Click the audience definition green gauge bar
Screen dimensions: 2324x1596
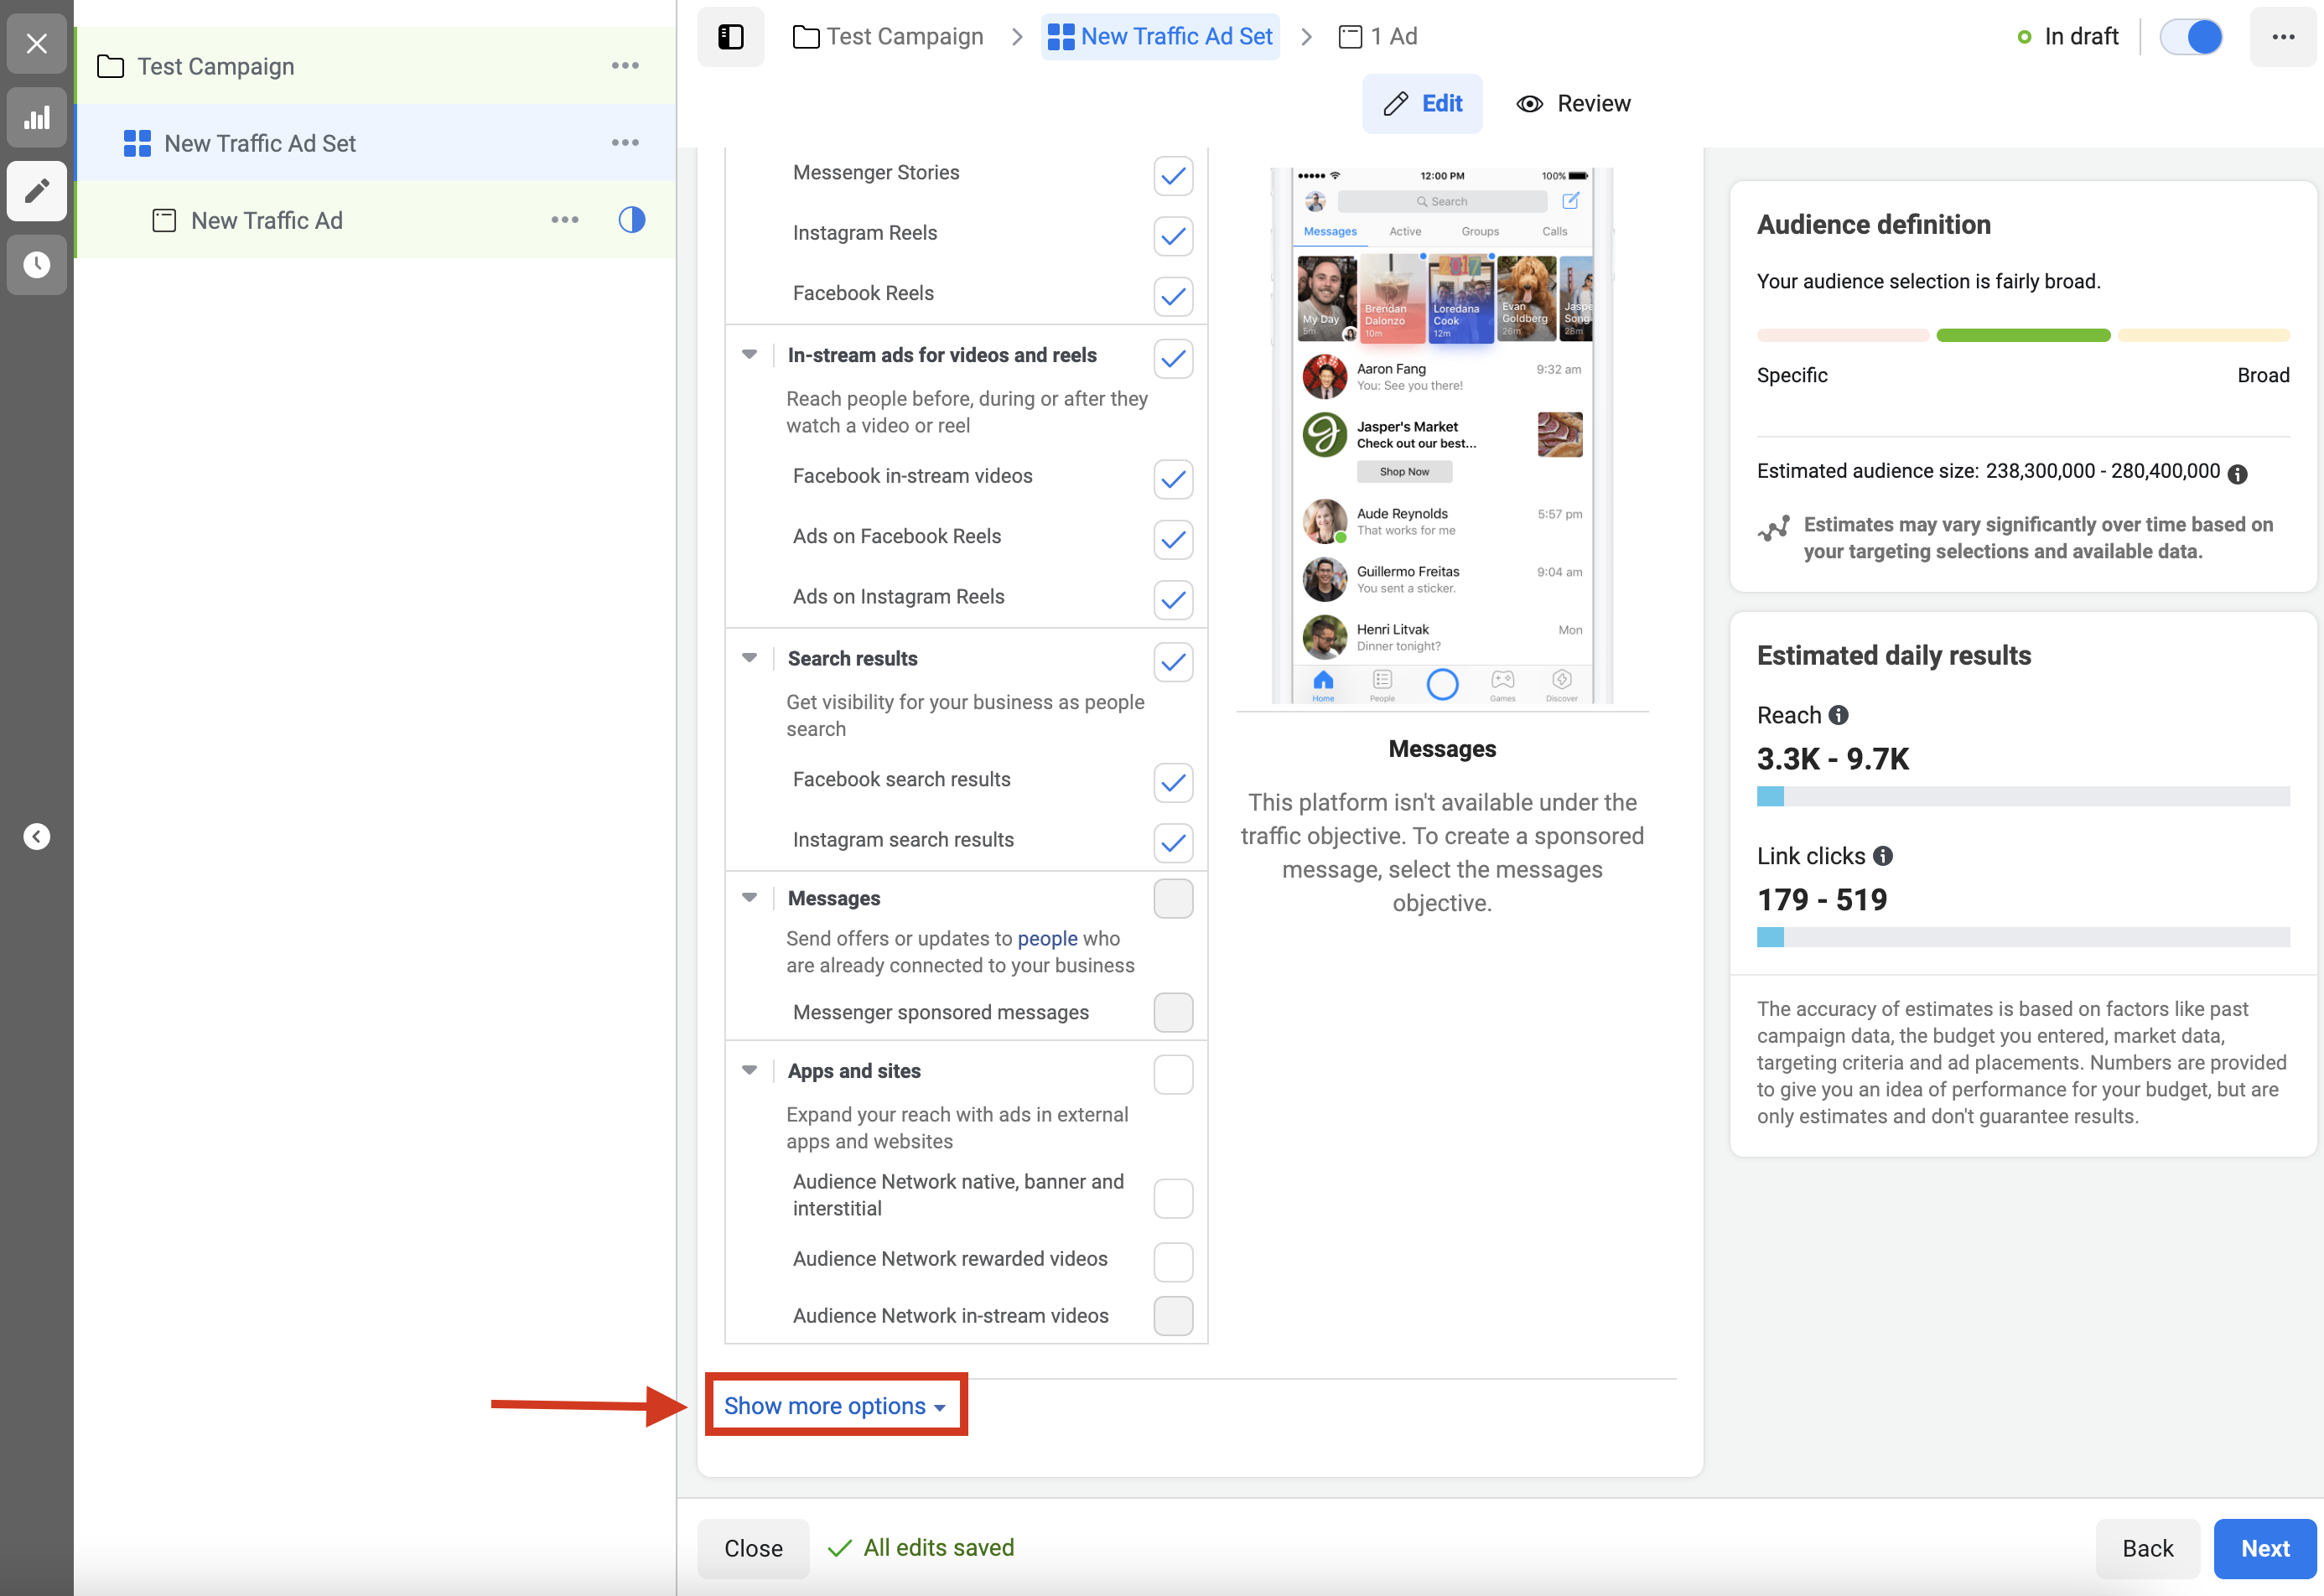click(2022, 335)
